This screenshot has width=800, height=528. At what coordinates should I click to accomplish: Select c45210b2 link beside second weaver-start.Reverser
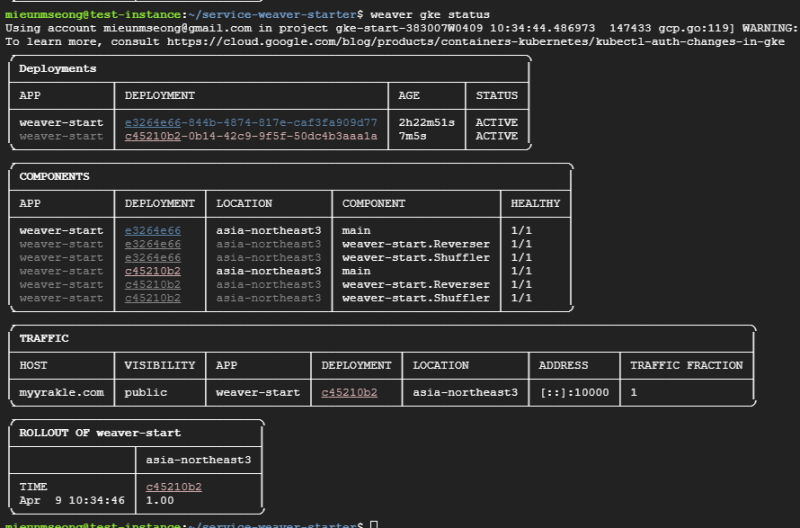click(152, 284)
